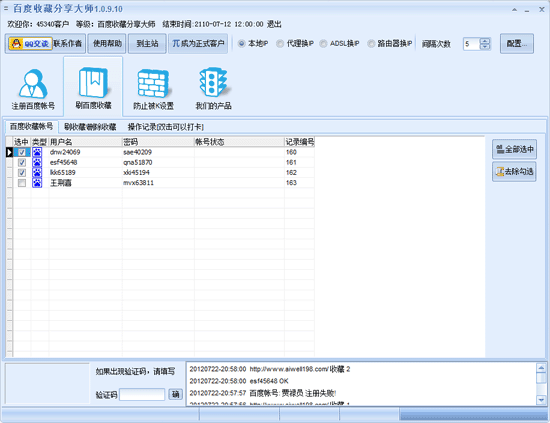The image size is (550, 423).
Task: Click the 成为正式客户 button
Action: [198, 43]
